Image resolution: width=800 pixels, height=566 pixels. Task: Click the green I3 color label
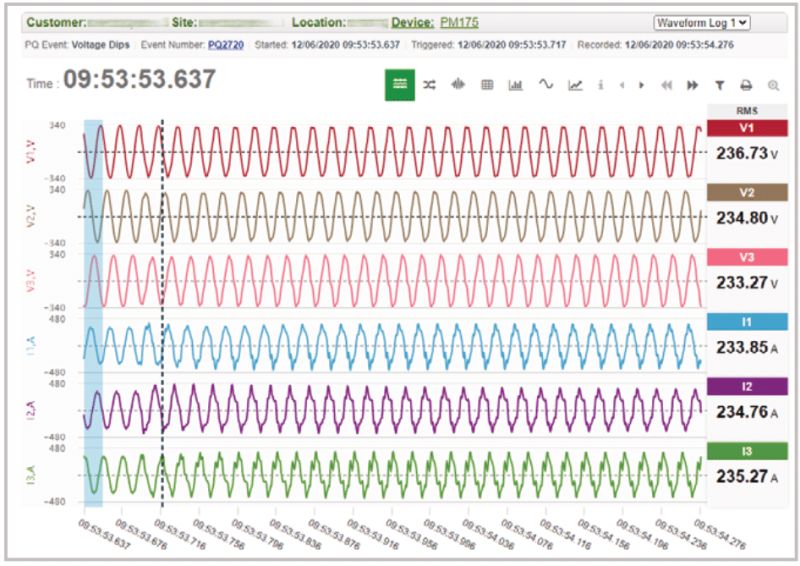pos(747,451)
